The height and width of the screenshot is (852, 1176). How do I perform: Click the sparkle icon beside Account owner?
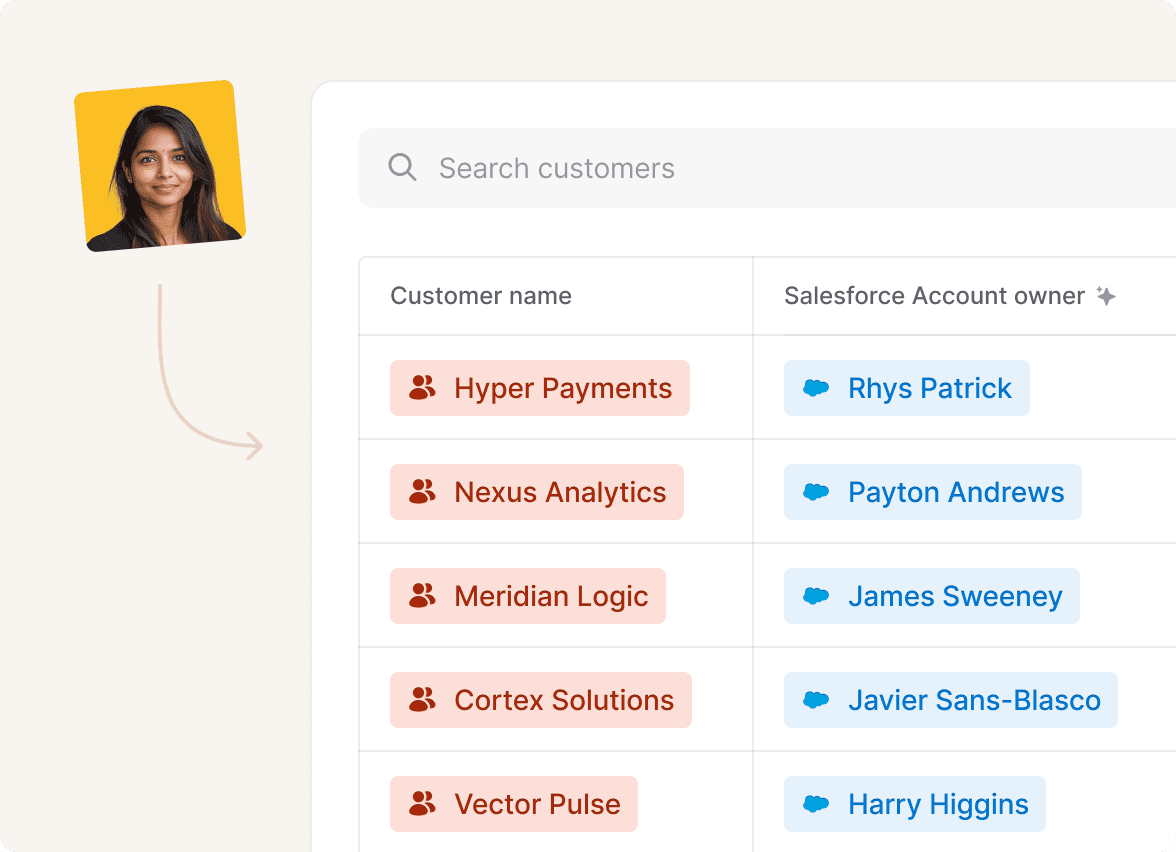click(1106, 296)
